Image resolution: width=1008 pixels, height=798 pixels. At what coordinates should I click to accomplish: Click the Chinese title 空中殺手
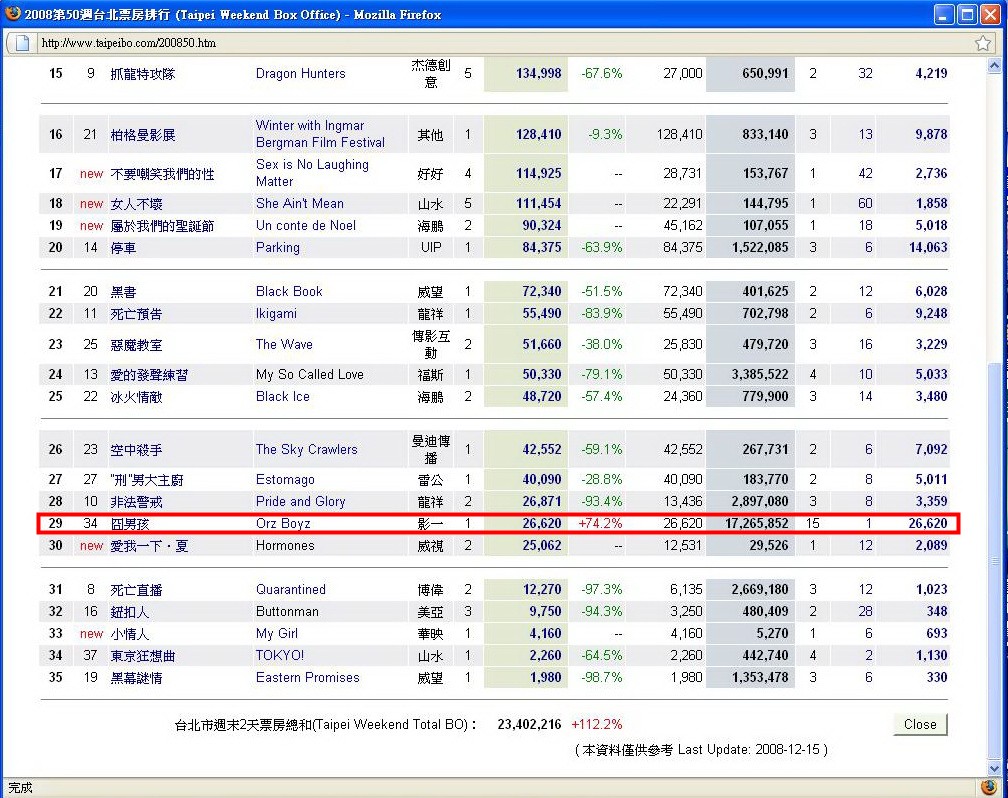click(136, 449)
